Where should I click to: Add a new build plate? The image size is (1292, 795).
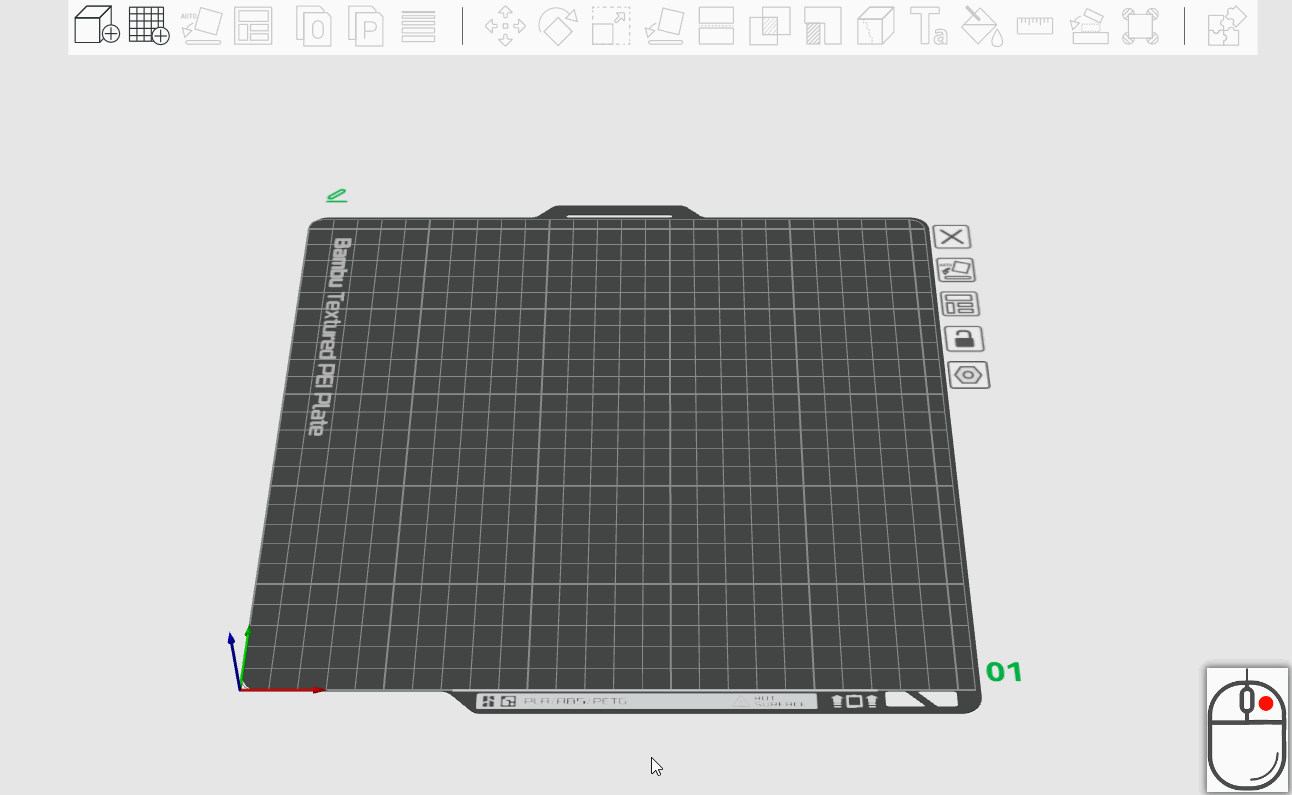coord(149,26)
